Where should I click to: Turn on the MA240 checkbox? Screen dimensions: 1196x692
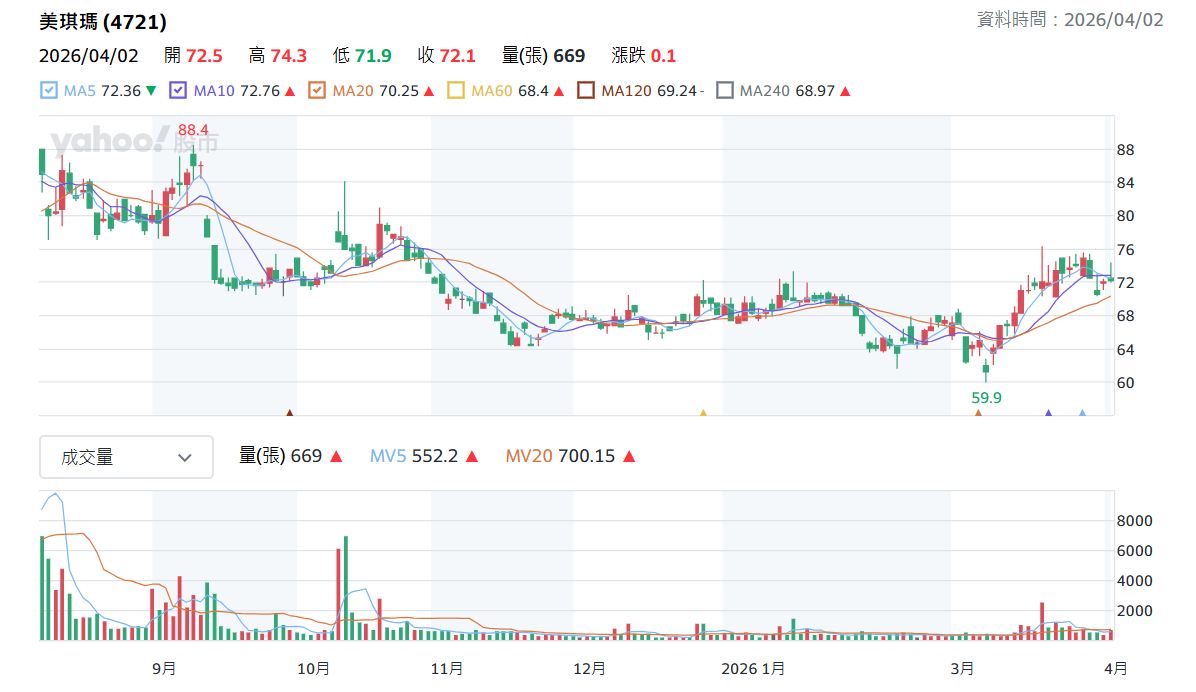[725, 91]
